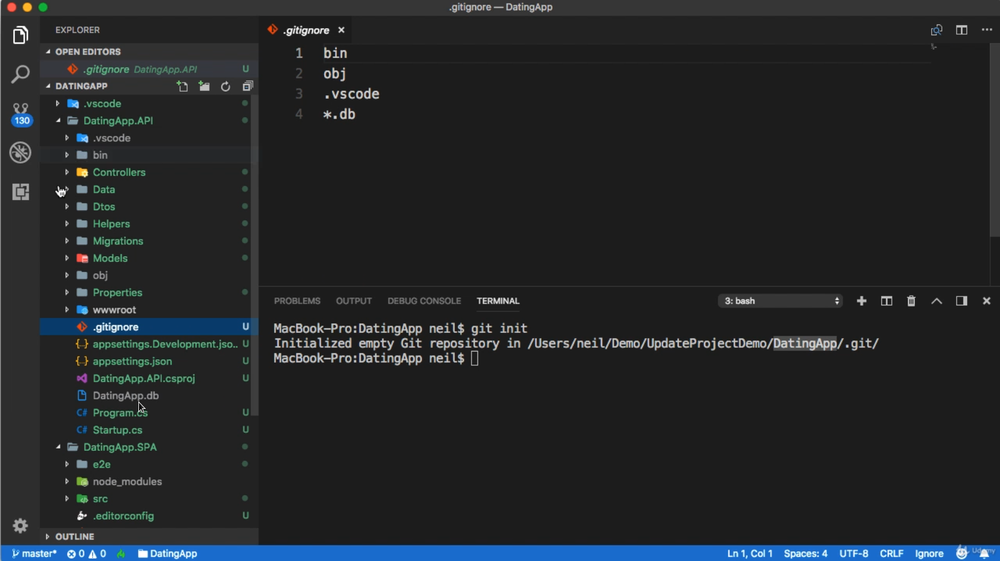Click the editor minimap scroll slider
This screenshot has height=561, width=1000.
point(996,140)
